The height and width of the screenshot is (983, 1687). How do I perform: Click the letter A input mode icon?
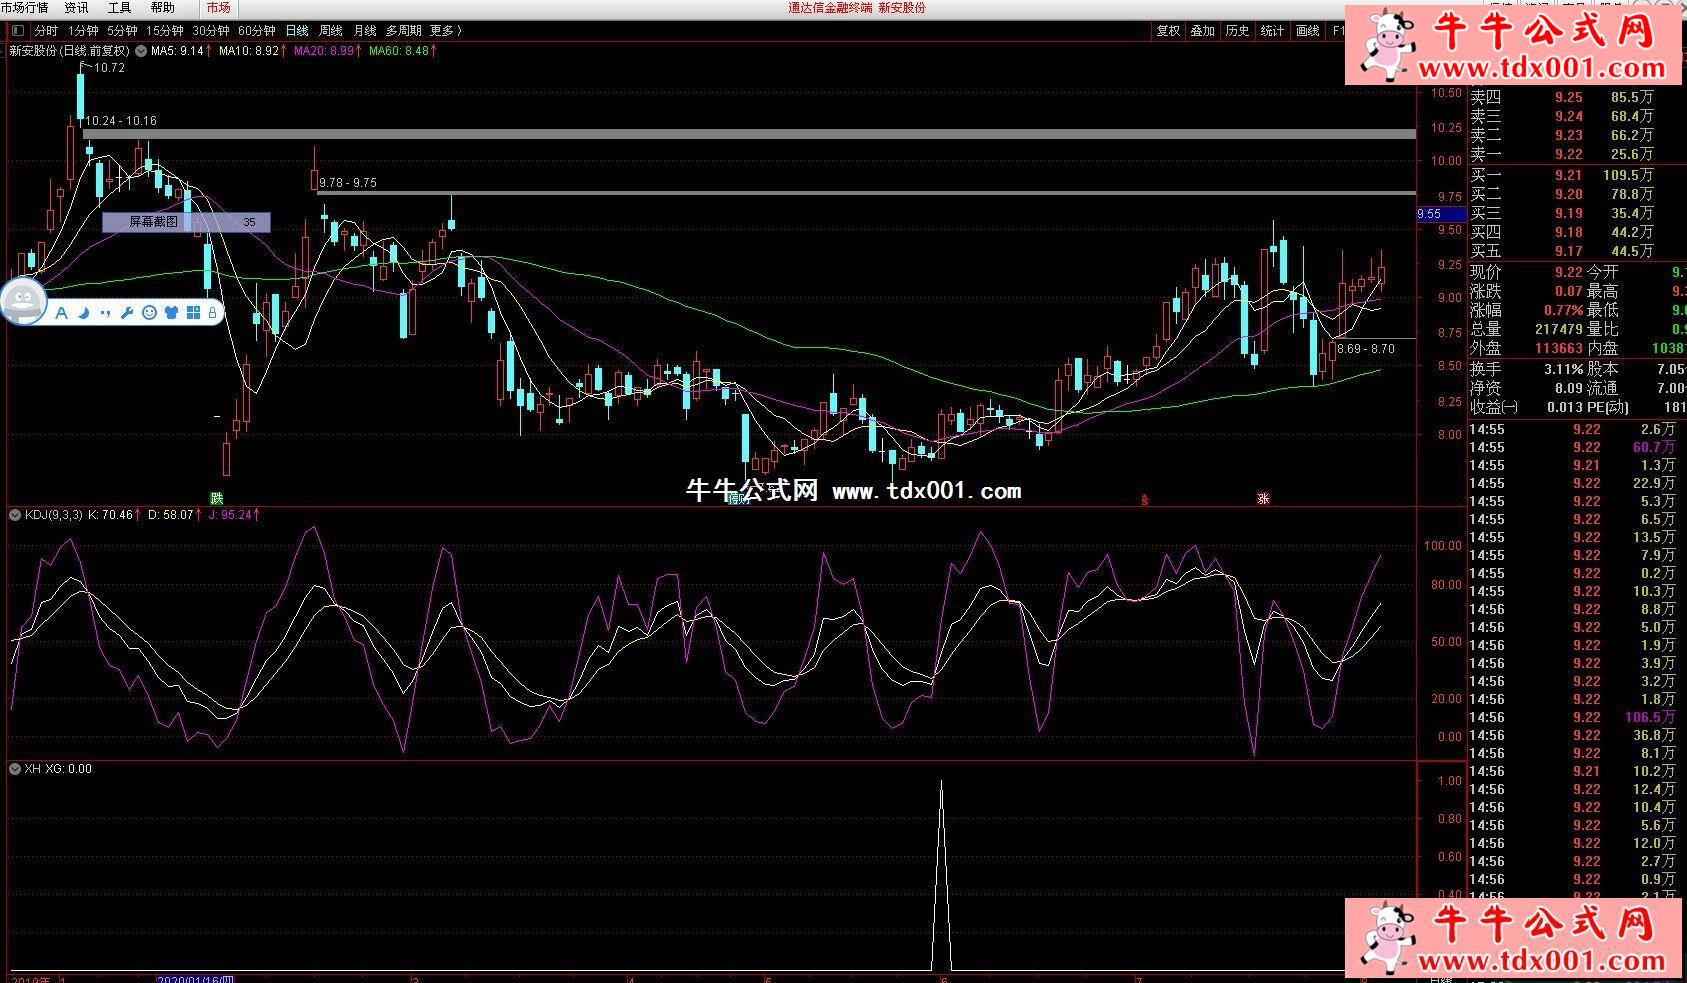point(61,313)
